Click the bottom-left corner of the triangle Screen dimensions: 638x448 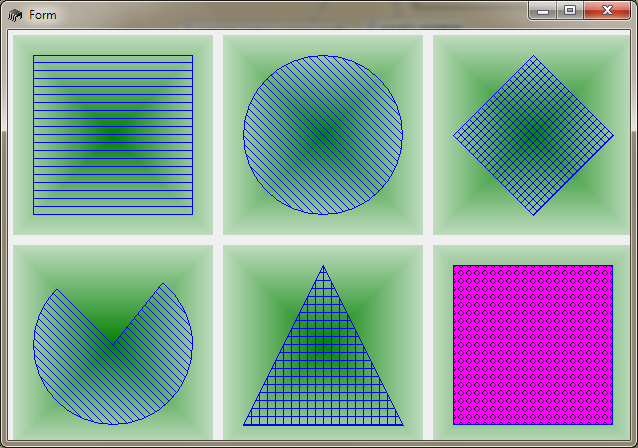click(x=244, y=424)
